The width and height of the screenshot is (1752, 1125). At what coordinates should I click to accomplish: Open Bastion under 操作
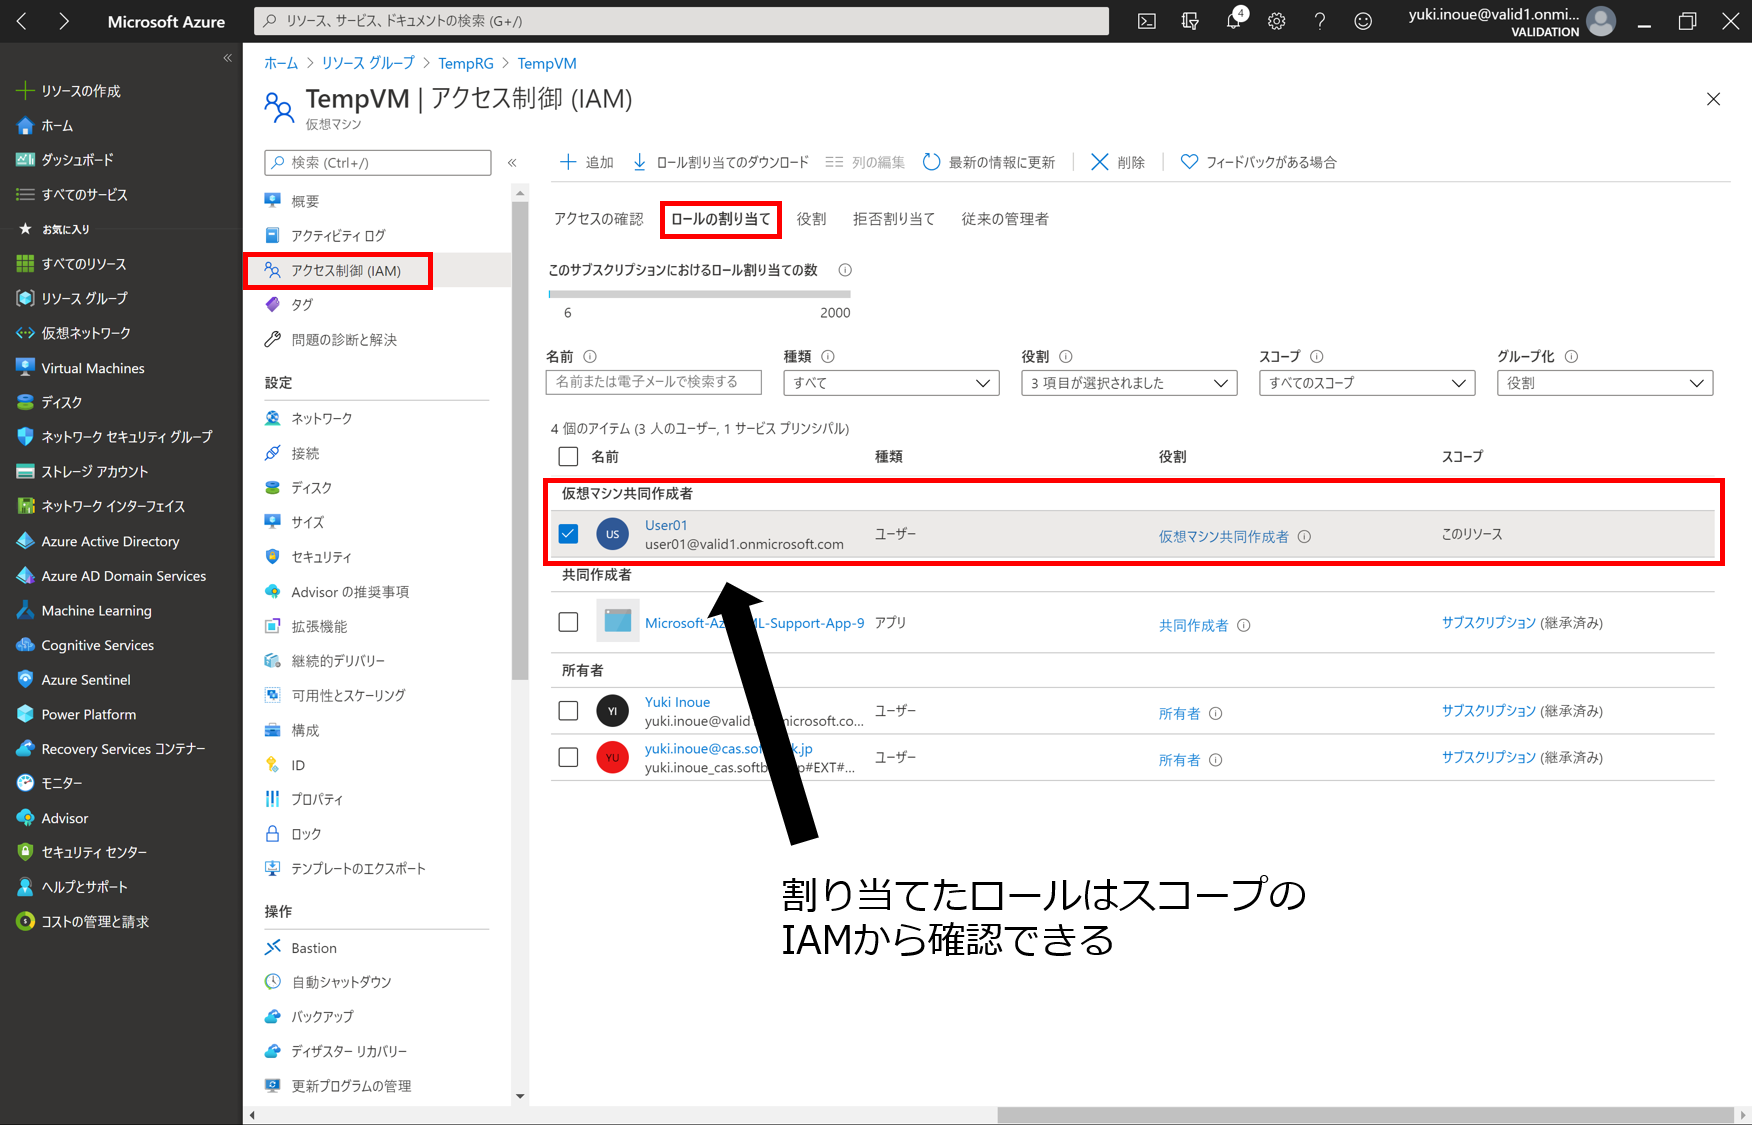point(313,948)
